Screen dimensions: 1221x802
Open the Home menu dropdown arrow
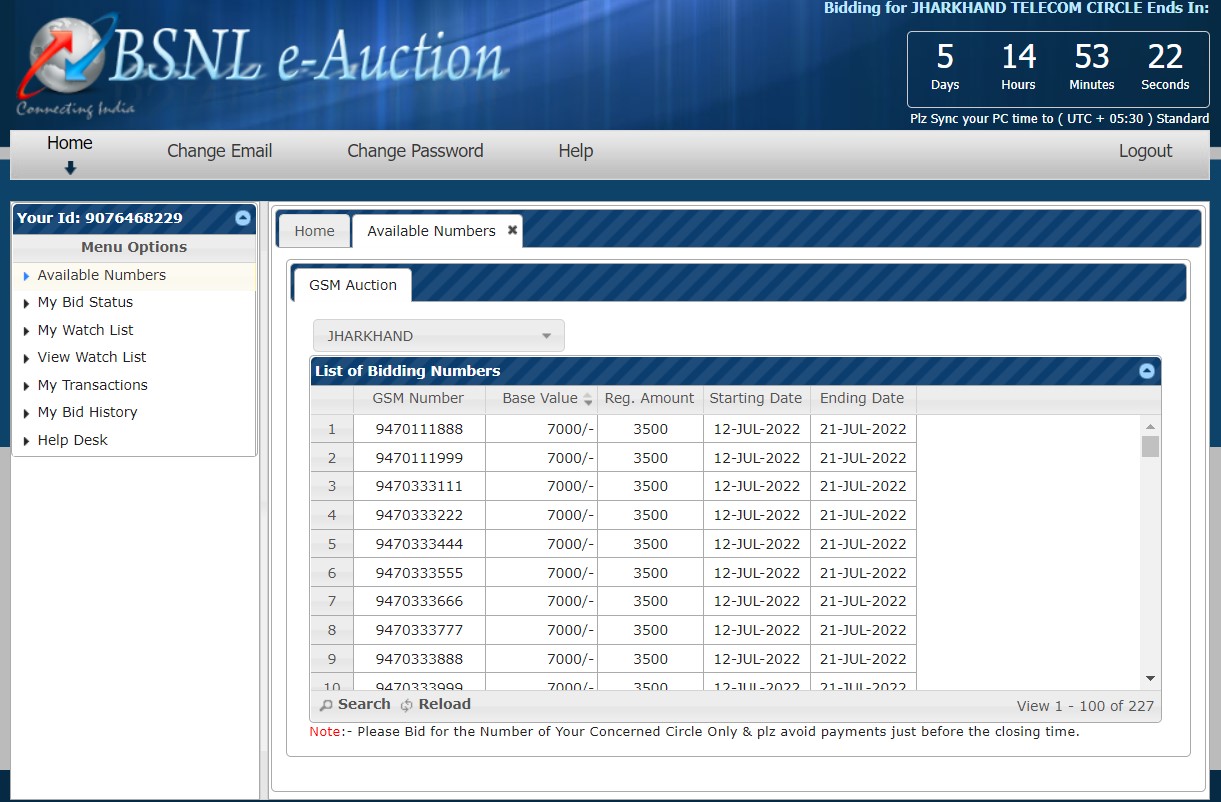point(70,169)
